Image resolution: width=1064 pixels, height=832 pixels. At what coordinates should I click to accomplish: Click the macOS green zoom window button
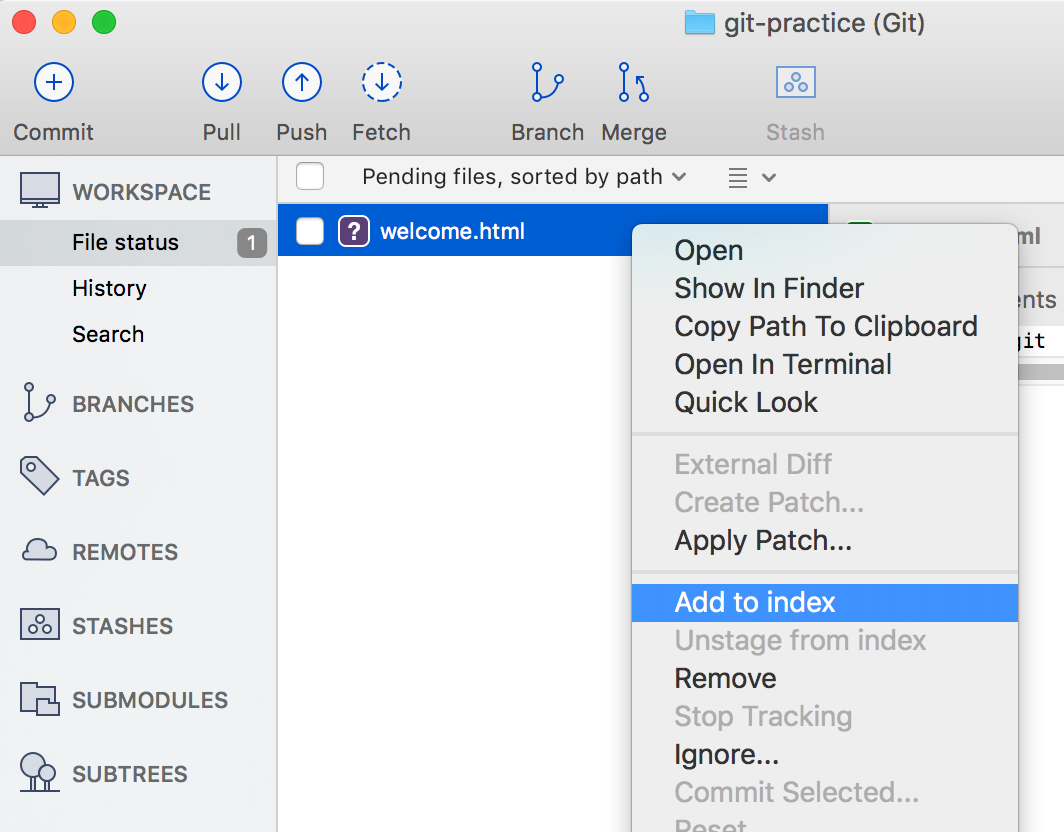[x=103, y=22]
